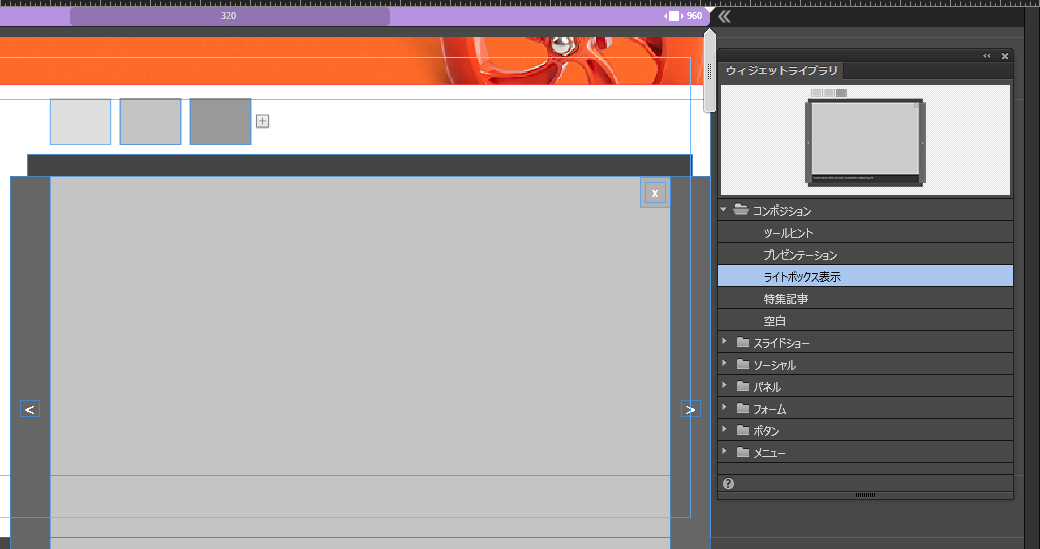The height and width of the screenshot is (549, 1040).
Task: Expand the ソーシャル folder
Action: [x=724, y=364]
